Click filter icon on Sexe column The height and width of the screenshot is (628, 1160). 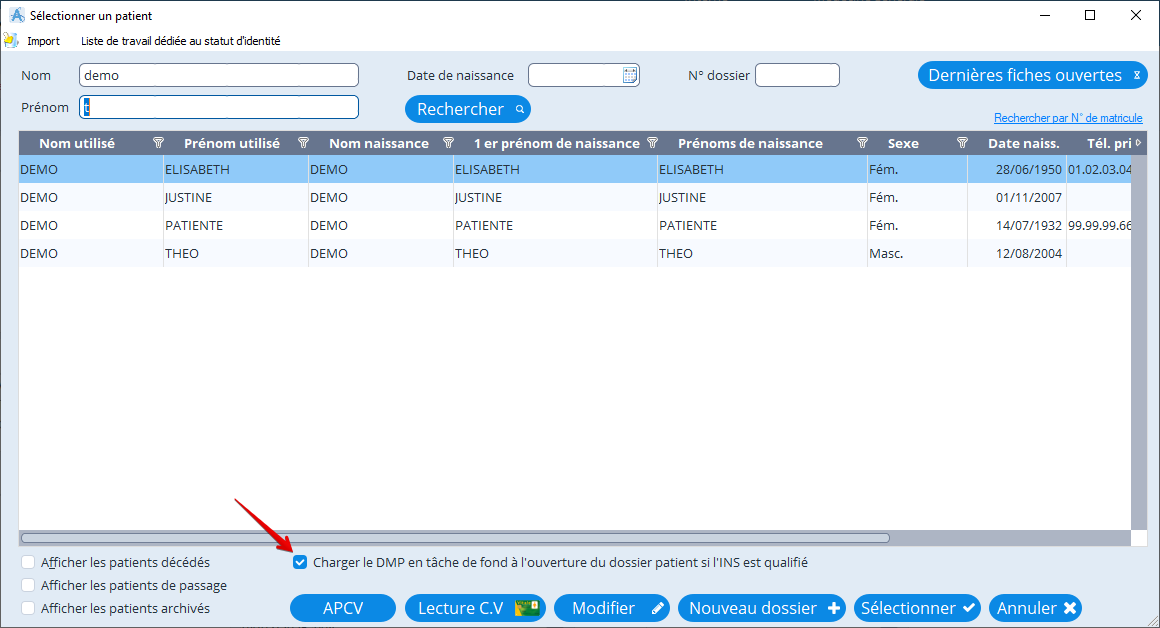(x=962, y=143)
